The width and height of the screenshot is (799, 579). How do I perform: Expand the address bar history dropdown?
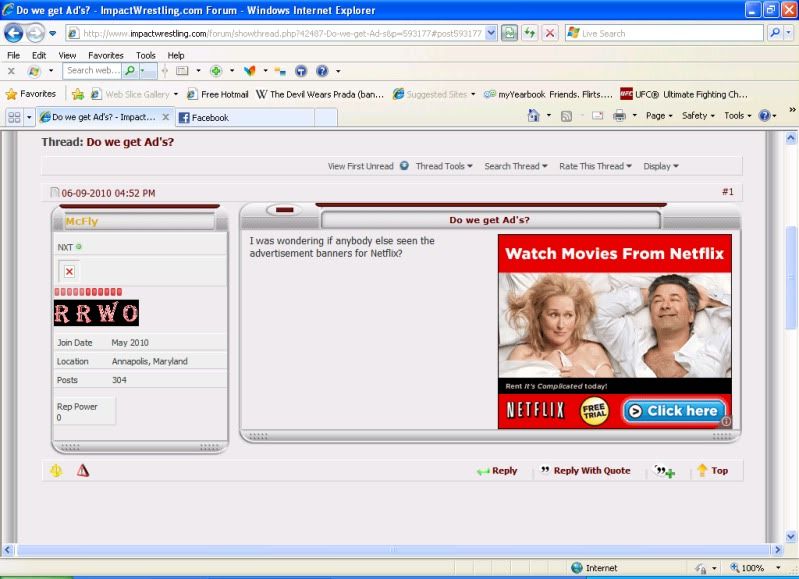click(x=491, y=34)
